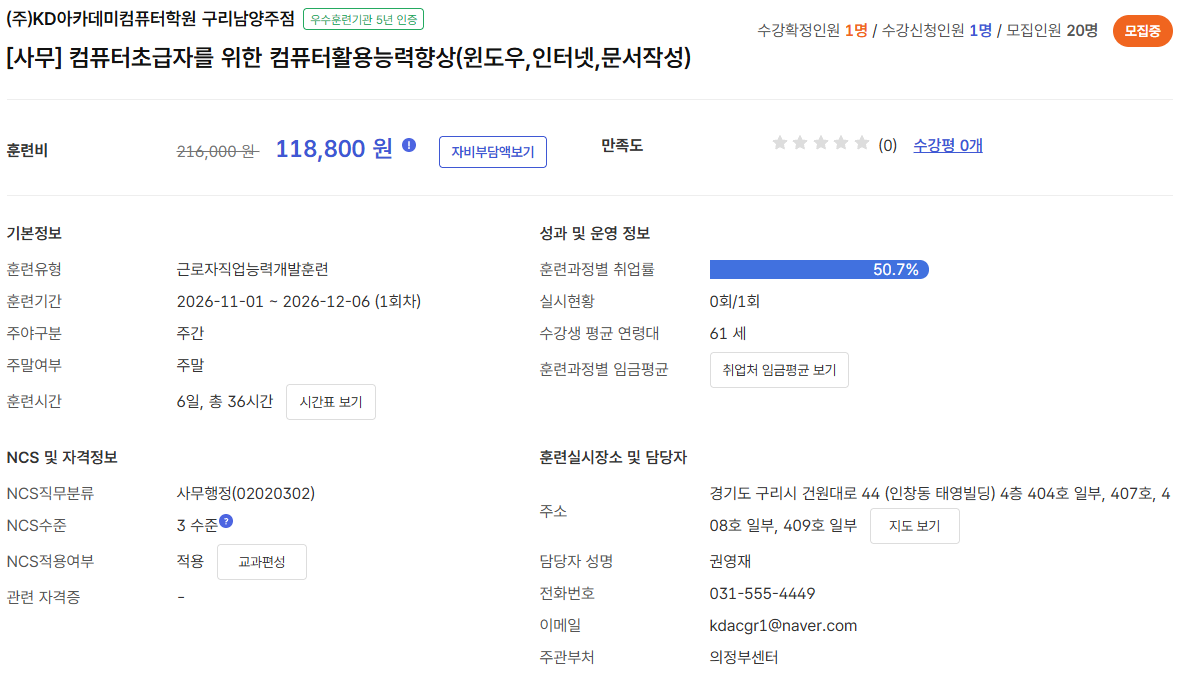Click 취업처 임금평균 보기 button
This screenshot has height=677, width=1181.
point(779,370)
